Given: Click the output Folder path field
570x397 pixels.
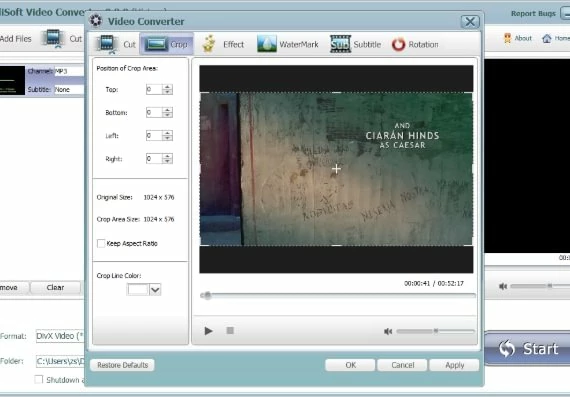Looking at the screenshot, I should click(60, 361).
